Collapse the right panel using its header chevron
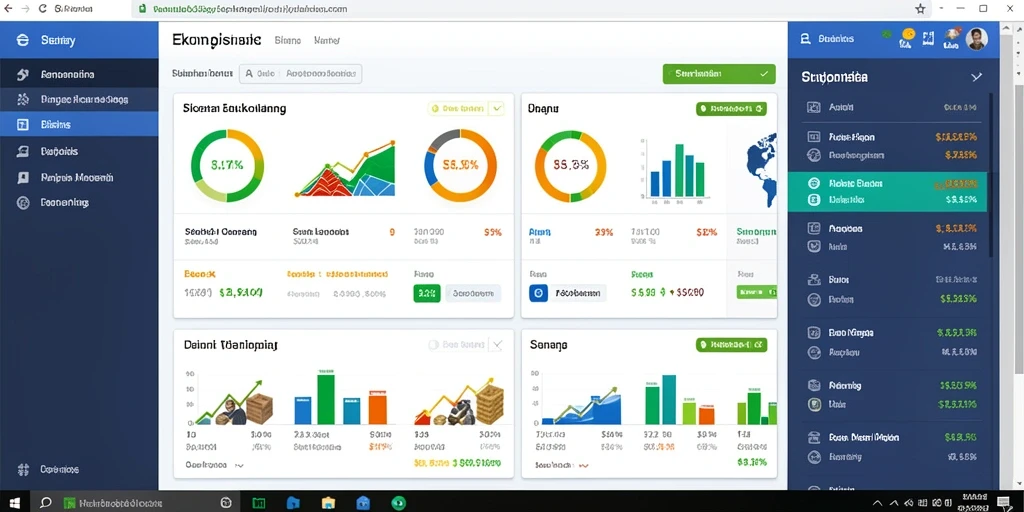The image size is (1024, 512). [x=976, y=77]
